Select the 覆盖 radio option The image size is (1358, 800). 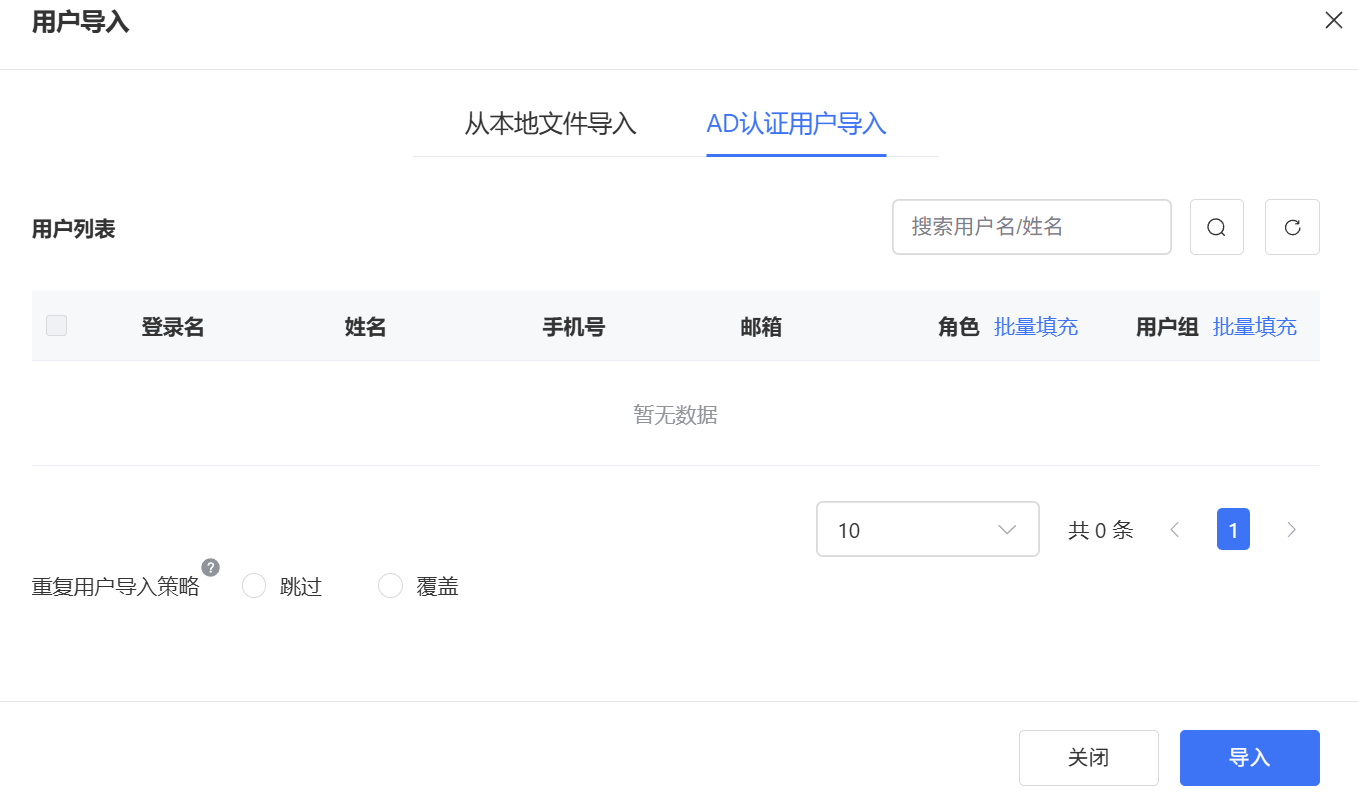[390, 586]
